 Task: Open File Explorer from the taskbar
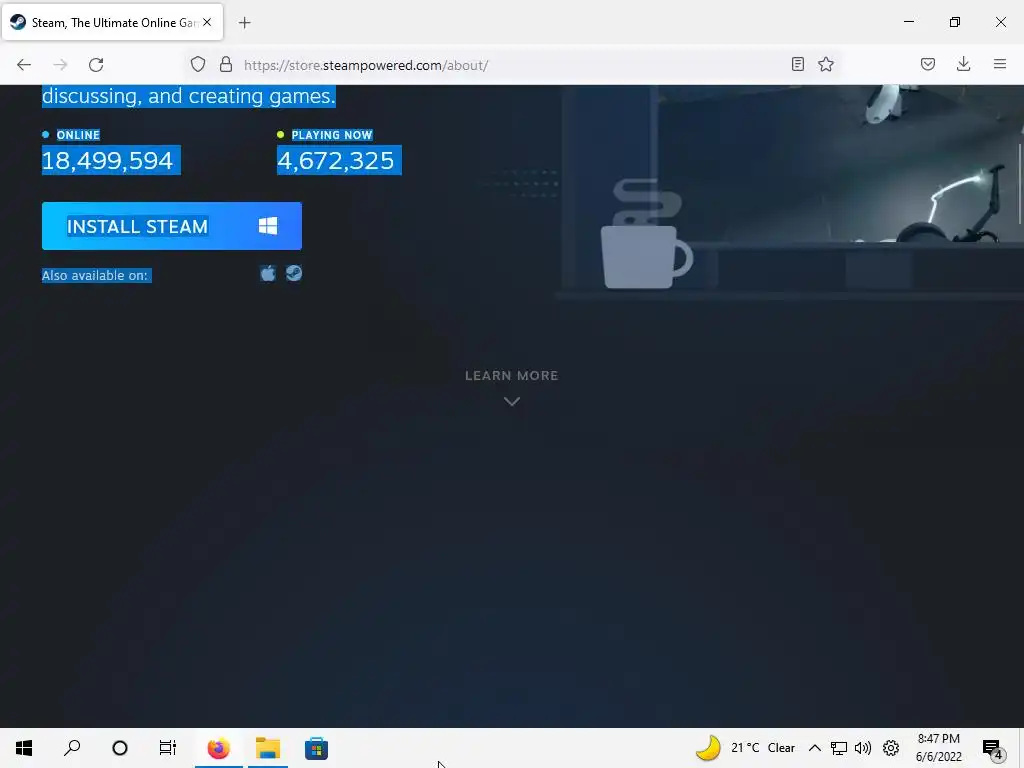point(268,748)
